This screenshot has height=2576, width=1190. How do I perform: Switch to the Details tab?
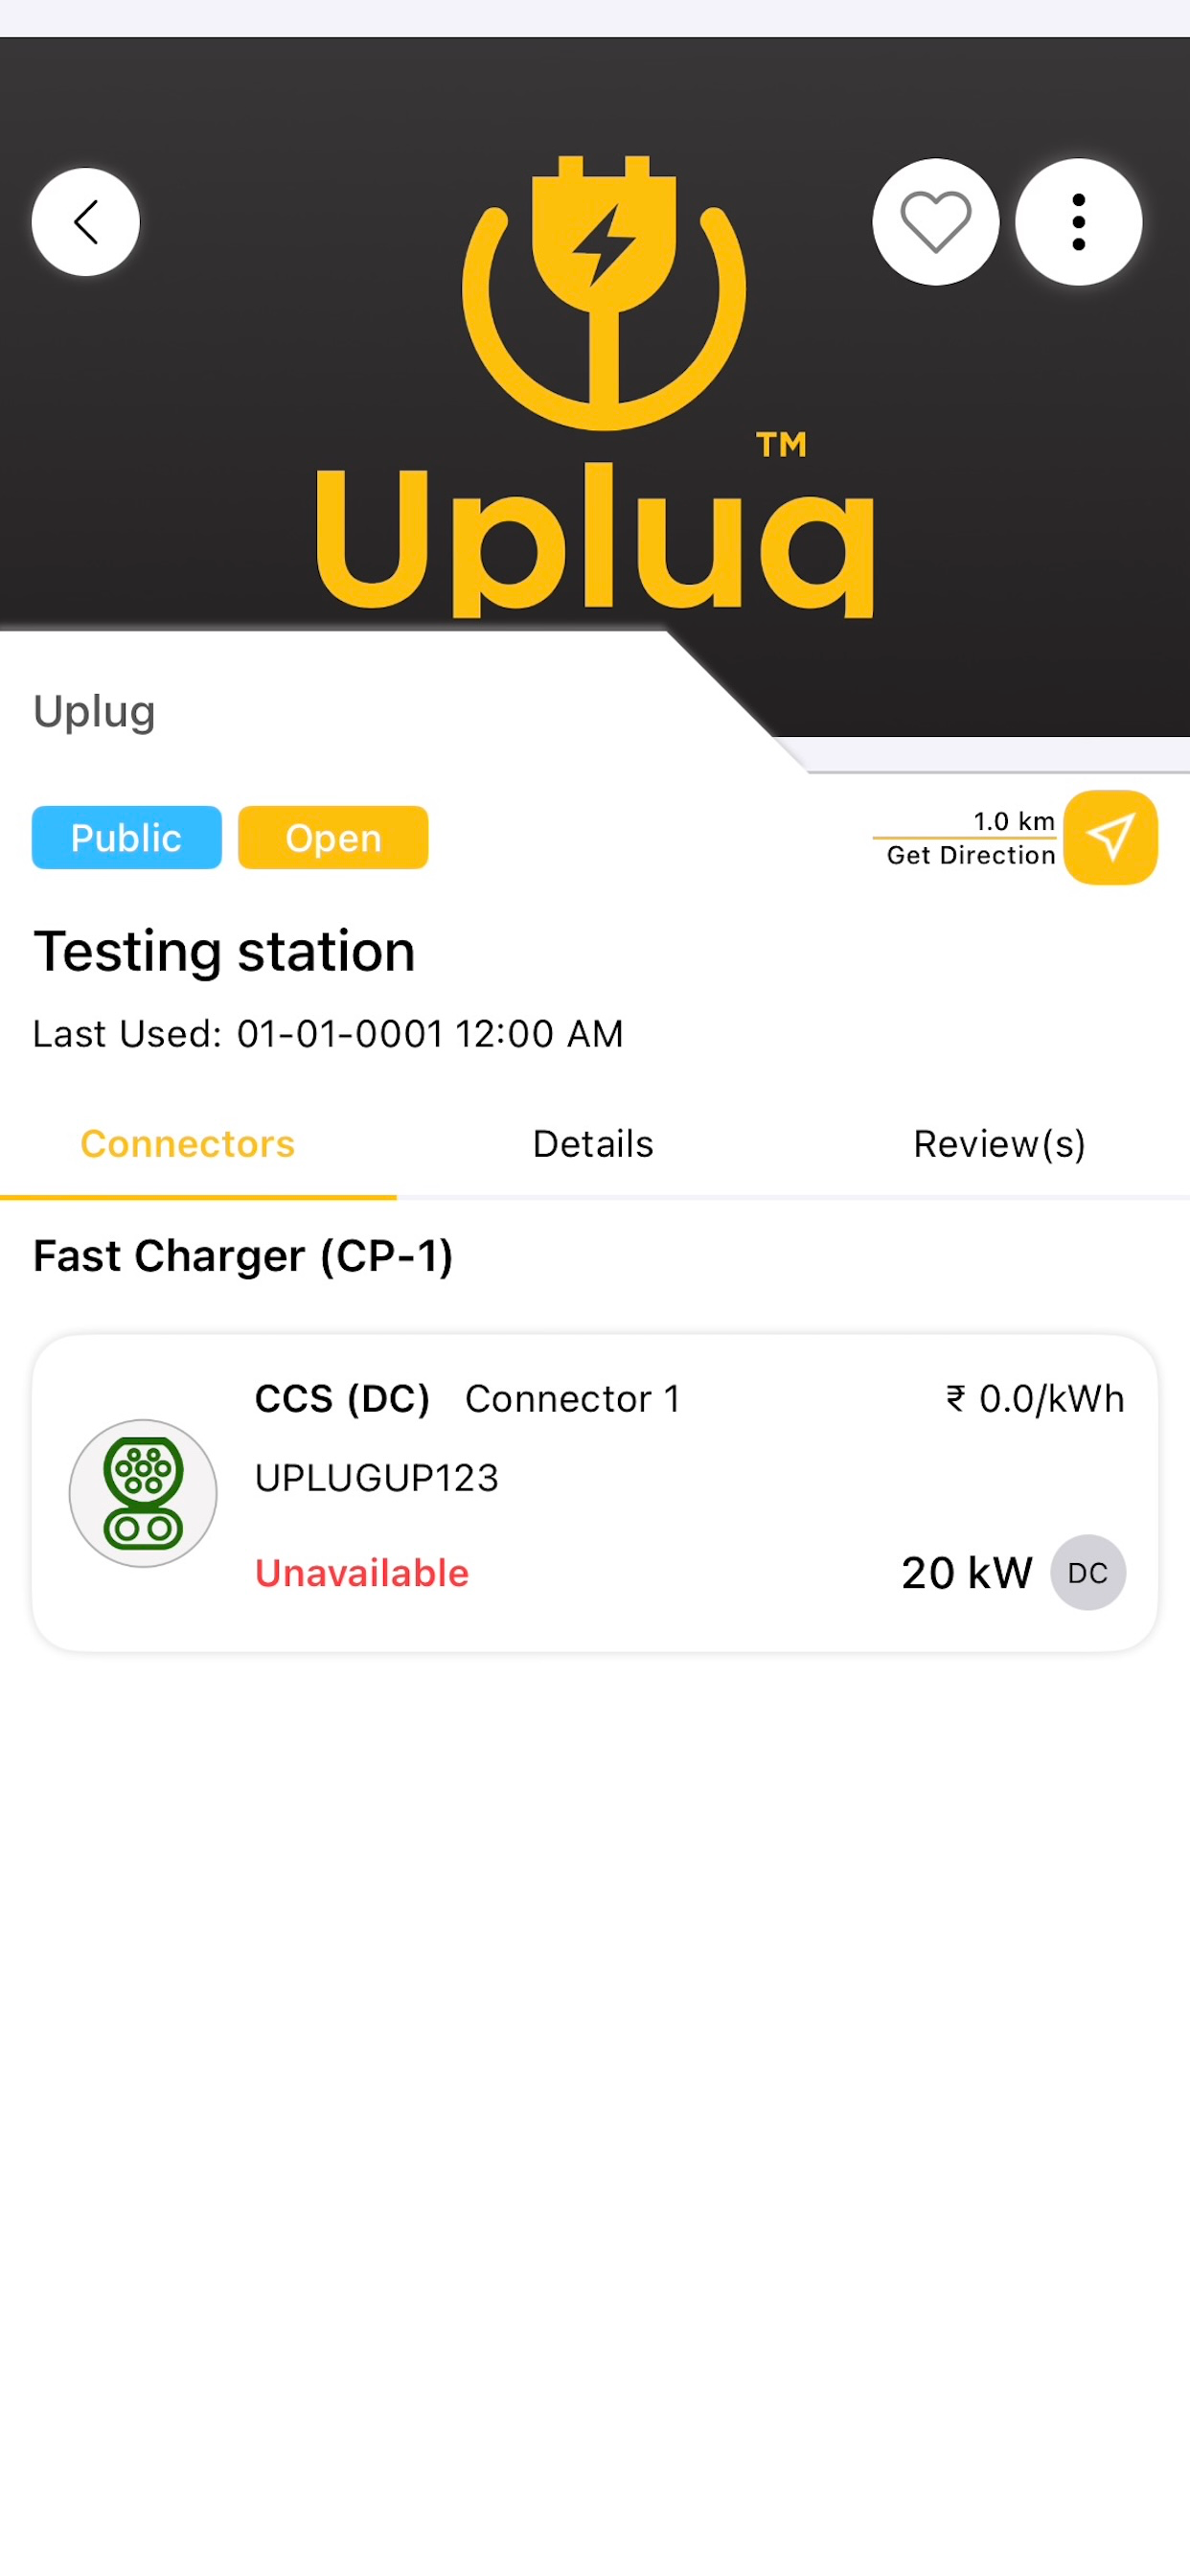click(x=593, y=1144)
